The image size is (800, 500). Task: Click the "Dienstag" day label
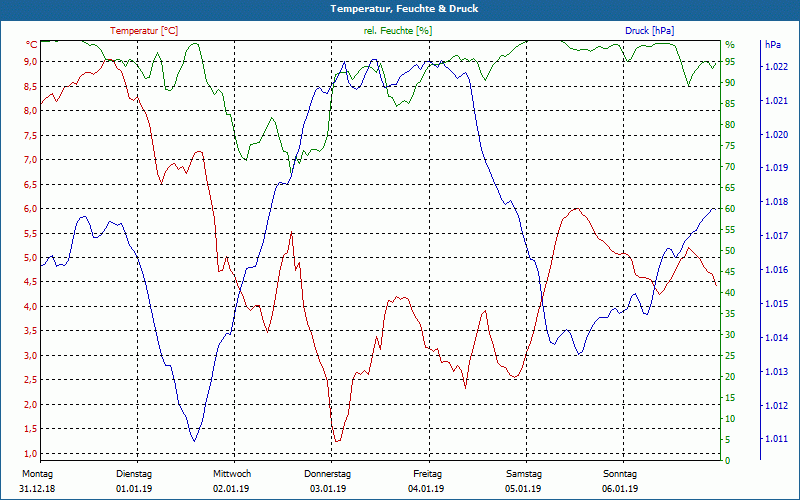pos(134,474)
